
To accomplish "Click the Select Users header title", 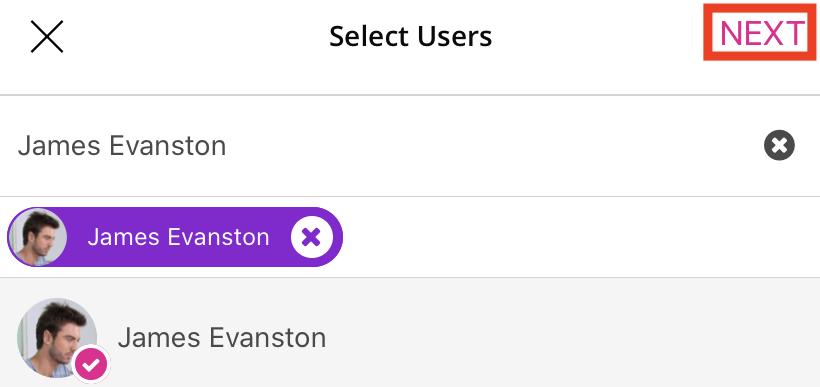I will tap(411, 37).
